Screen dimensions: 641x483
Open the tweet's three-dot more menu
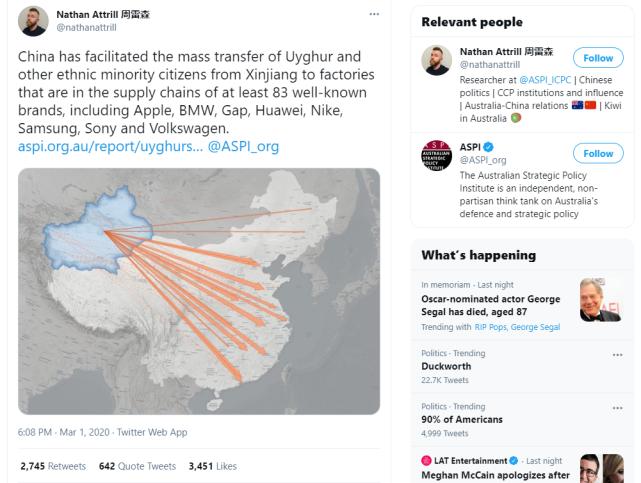click(x=374, y=13)
